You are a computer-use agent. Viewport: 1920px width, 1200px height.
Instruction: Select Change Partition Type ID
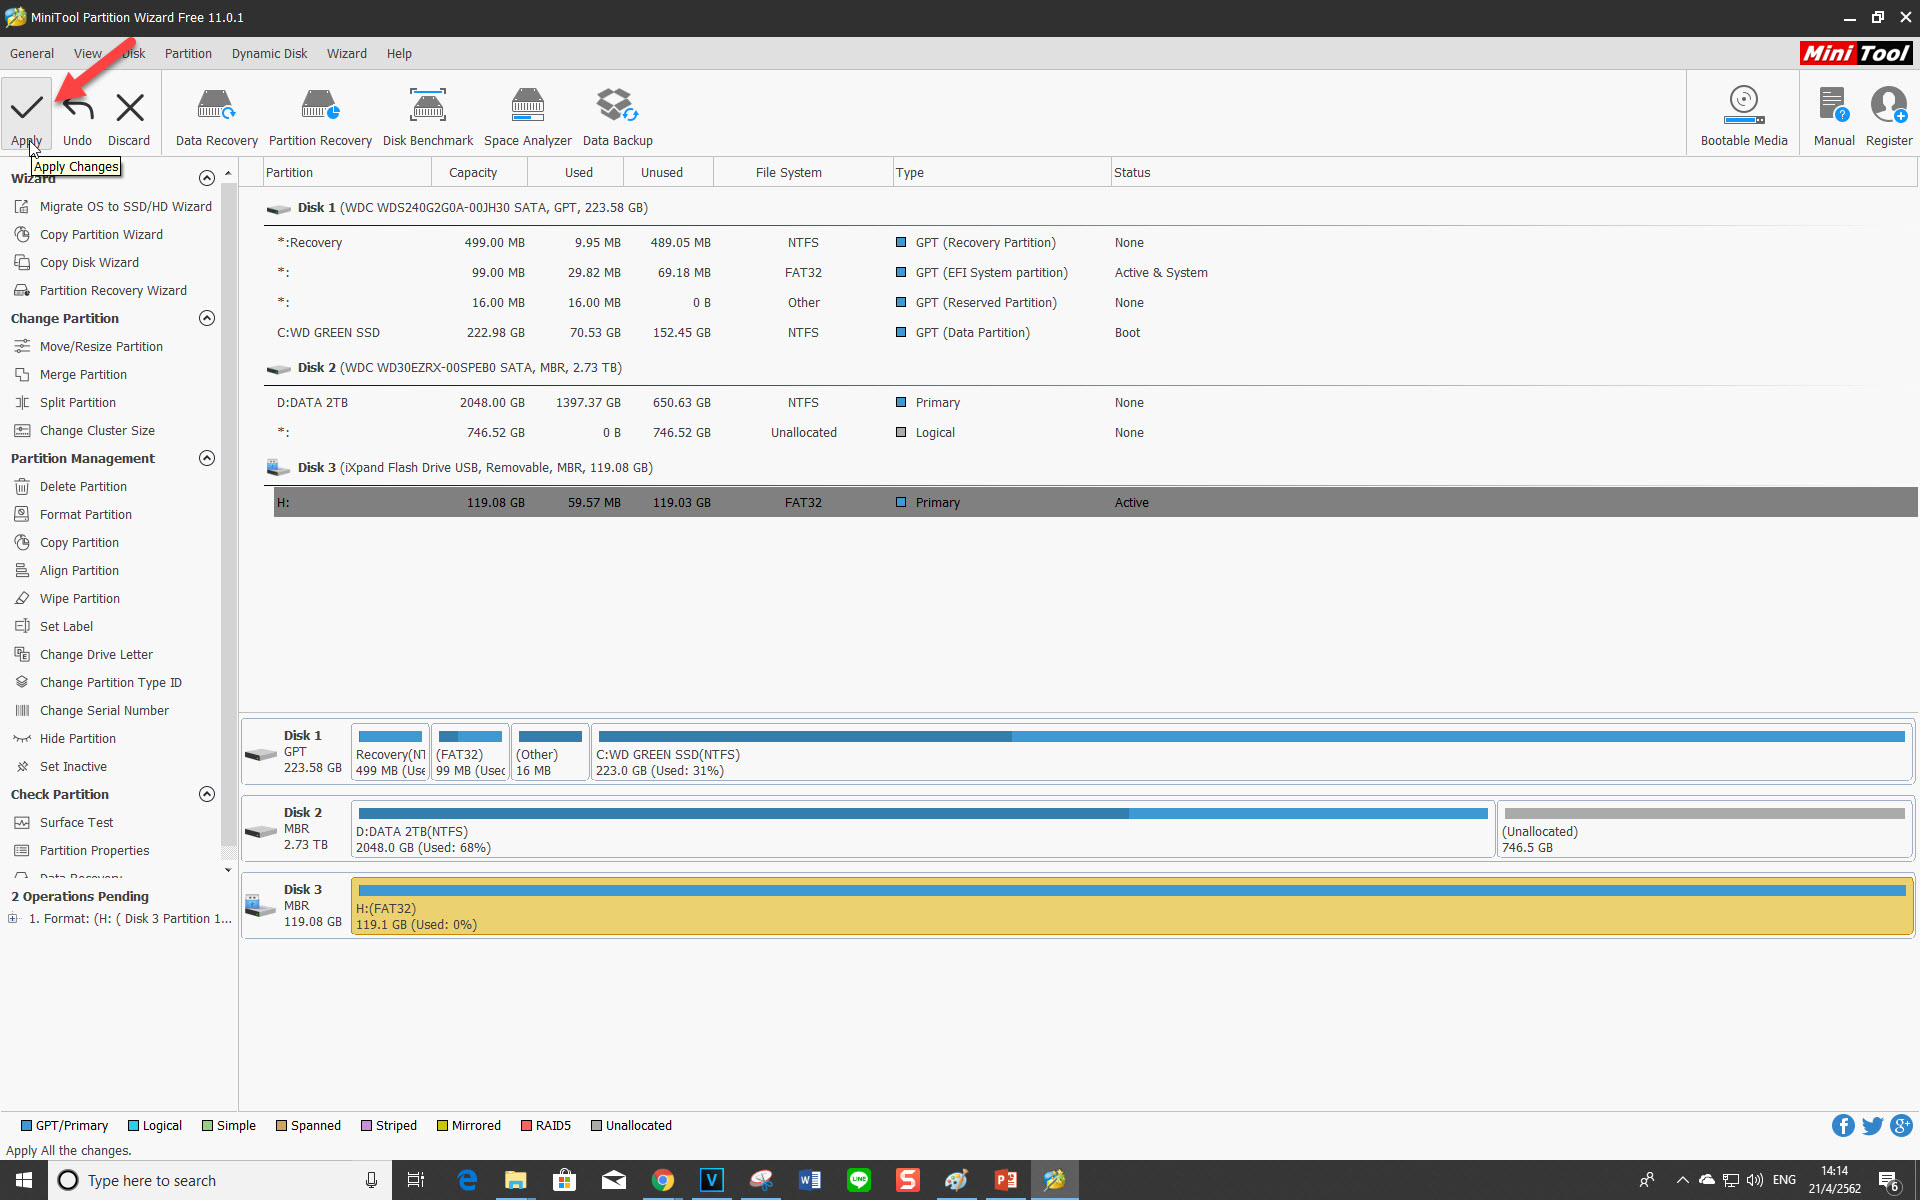[x=110, y=682]
